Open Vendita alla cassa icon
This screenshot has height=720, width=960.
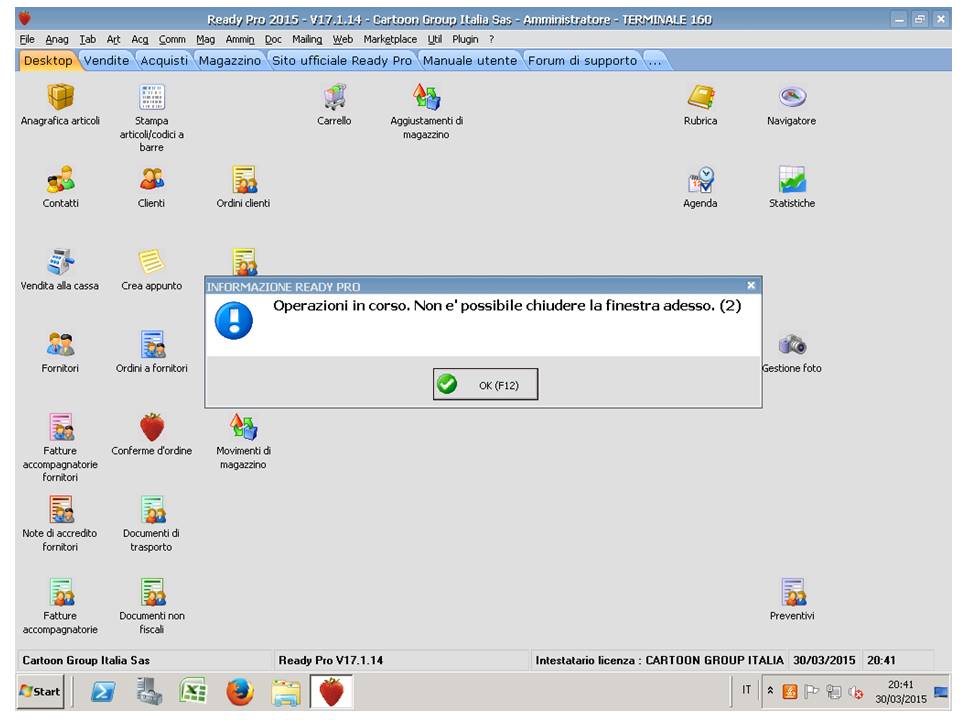(x=60, y=262)
